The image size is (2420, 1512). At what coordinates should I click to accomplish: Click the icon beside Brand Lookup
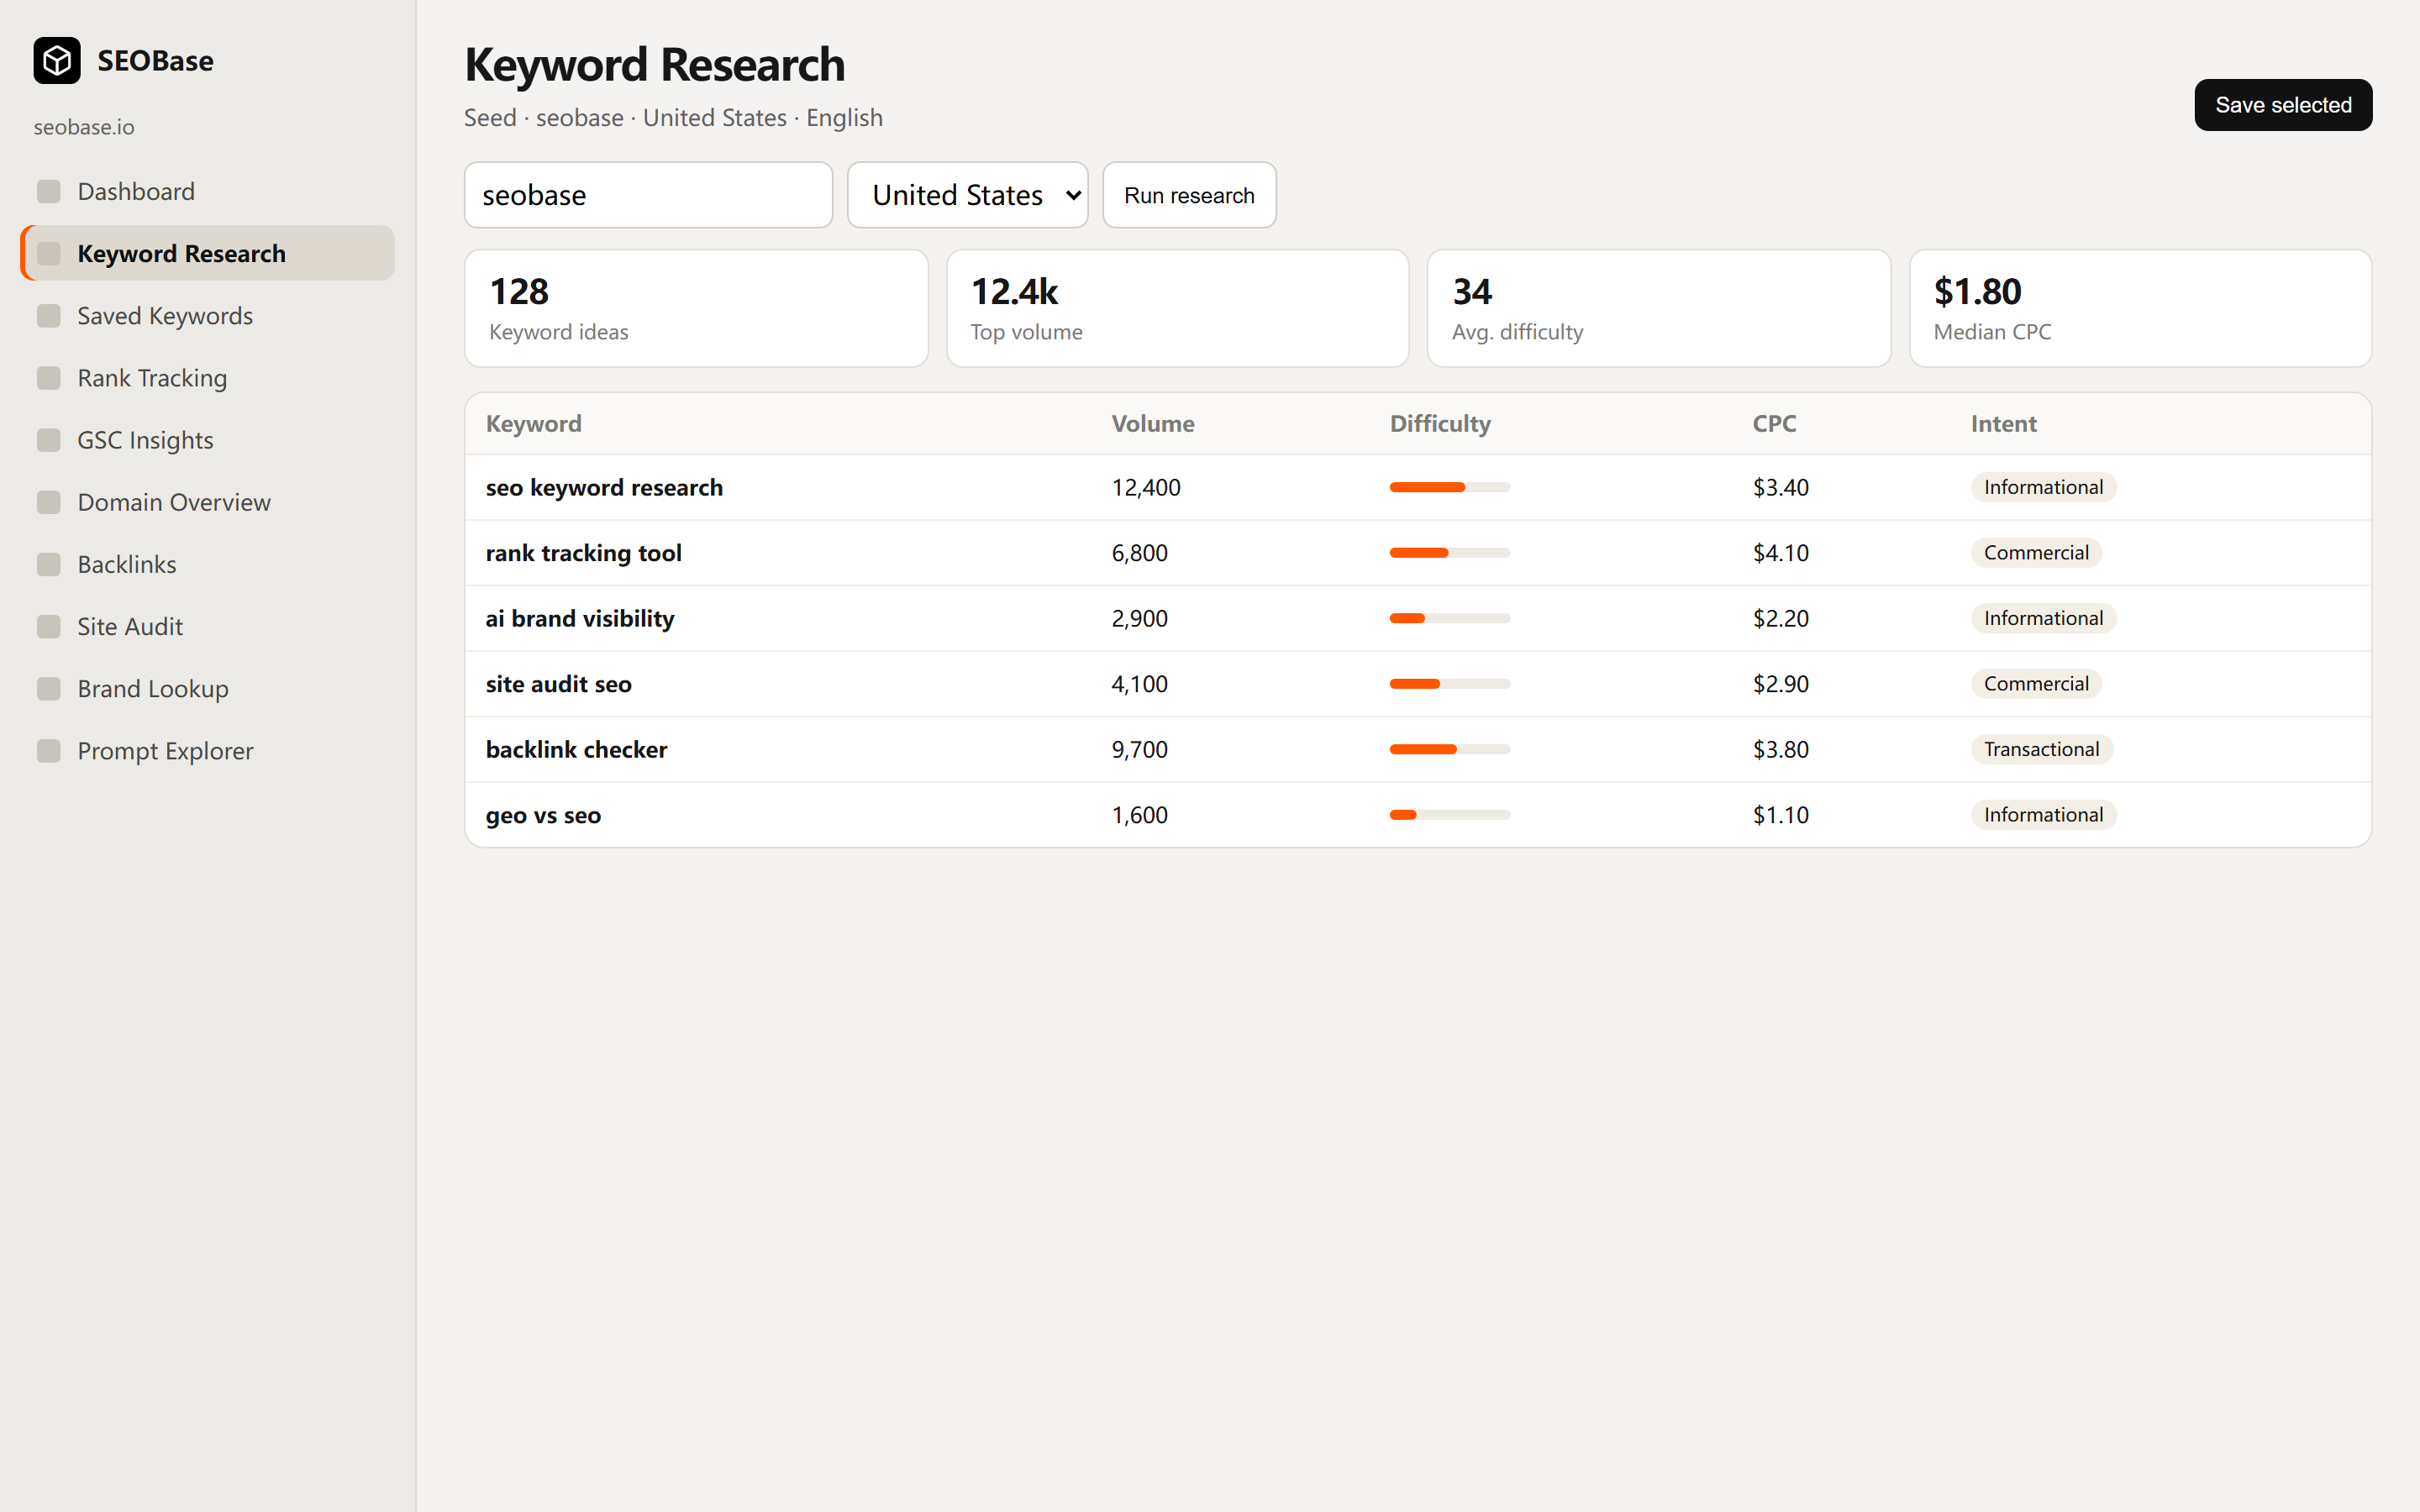pyautogui.click(x=49, y=689)
